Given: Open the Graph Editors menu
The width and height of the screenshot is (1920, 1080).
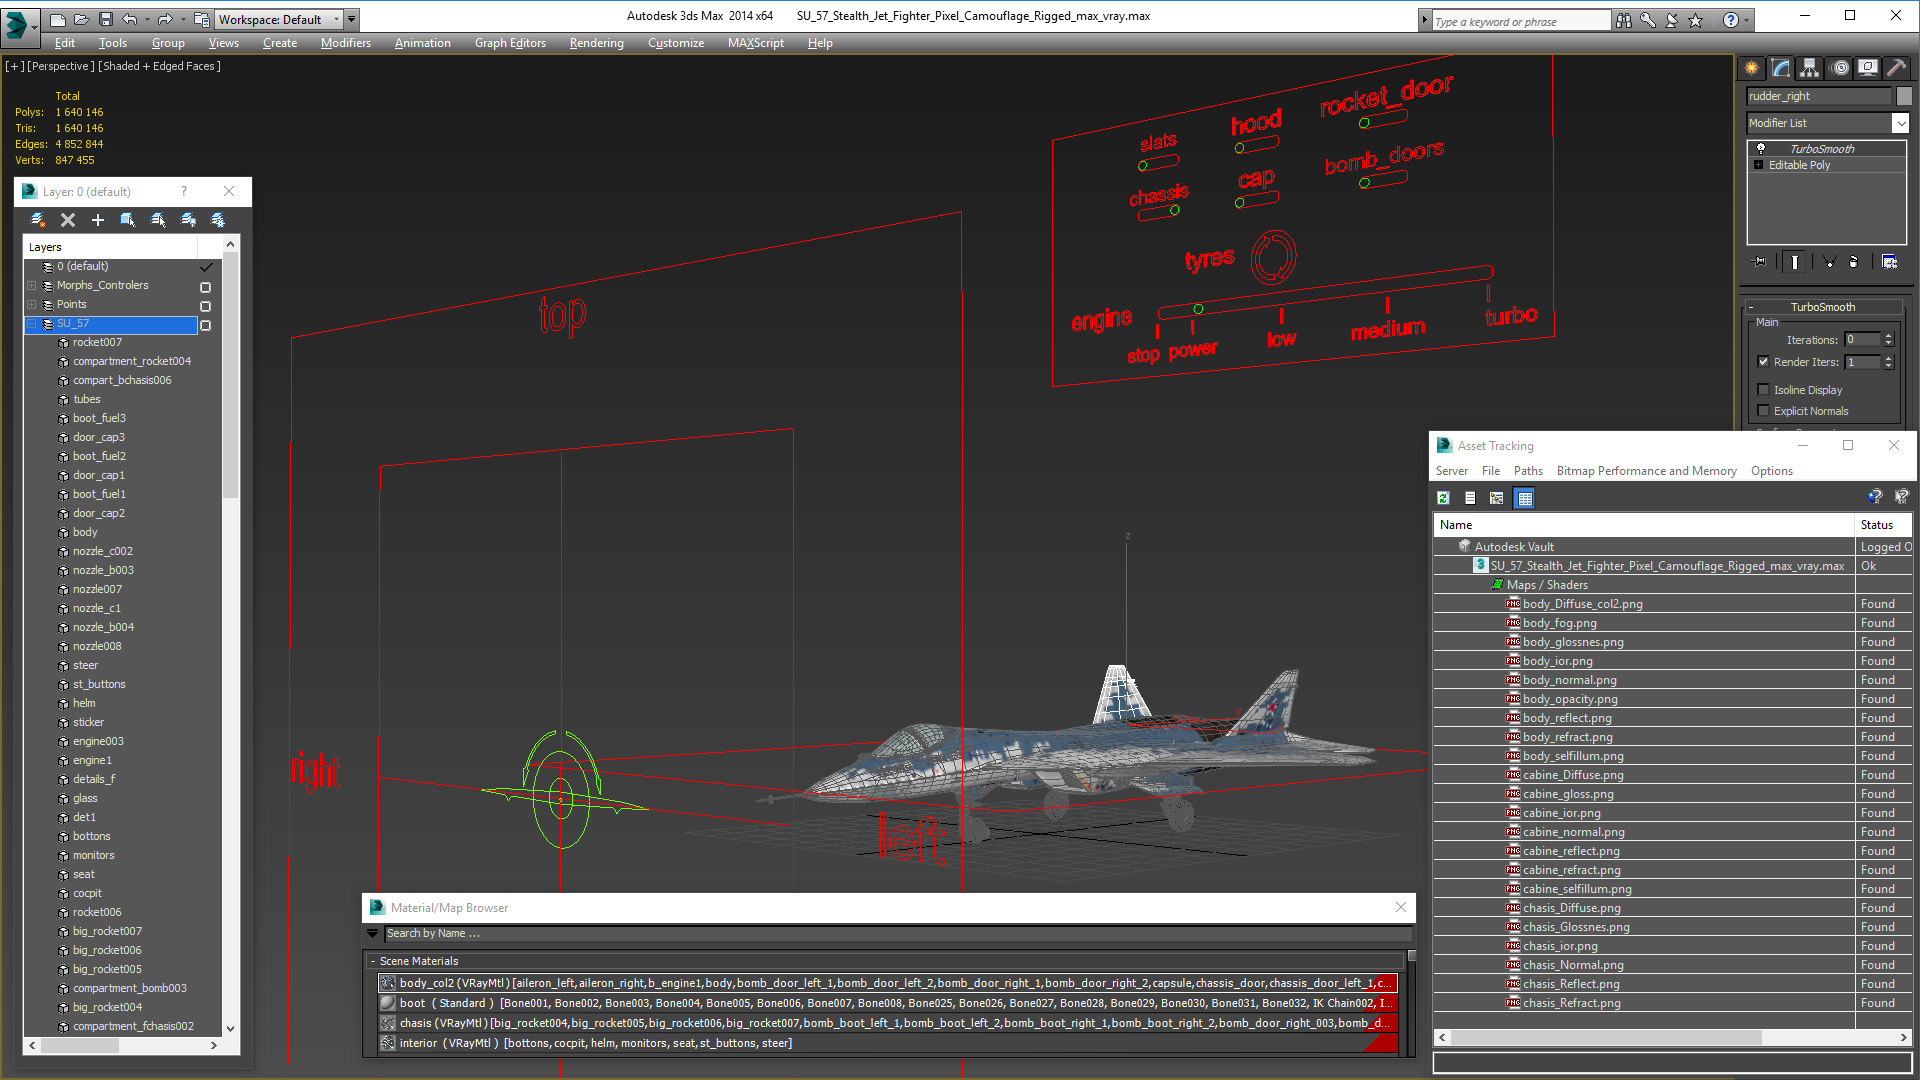Looking at the screenshot, I should (510, 43).
